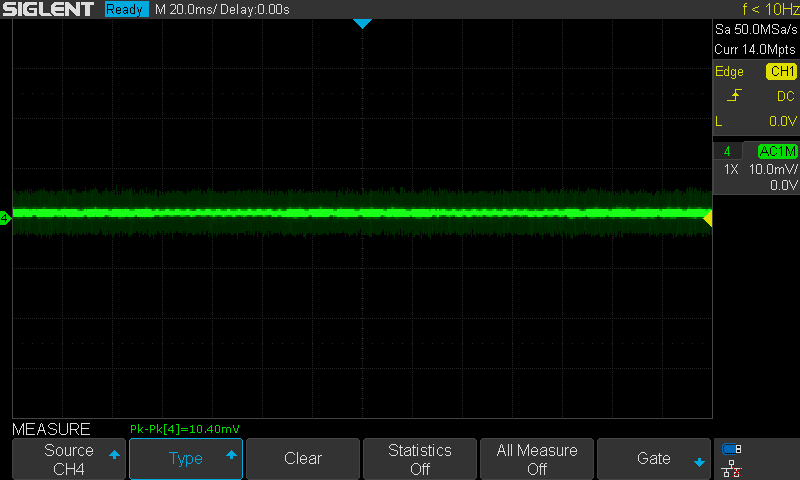
Task: Click the channel 4 ground marker on left edge
Action: coord(5,217)
